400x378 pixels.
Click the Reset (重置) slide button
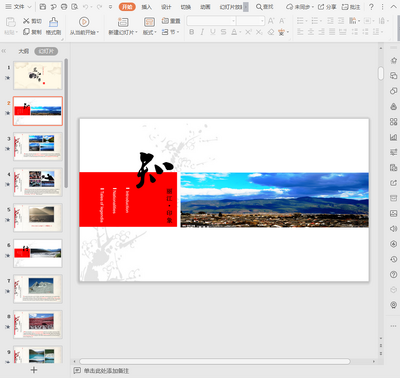coord(171,21)
